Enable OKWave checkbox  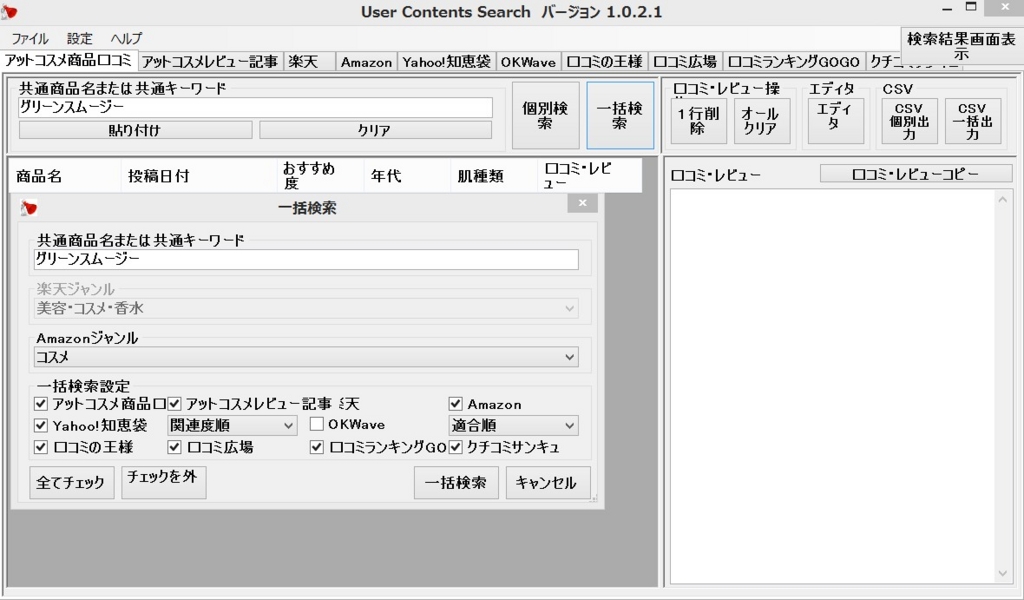coord(317,424)
